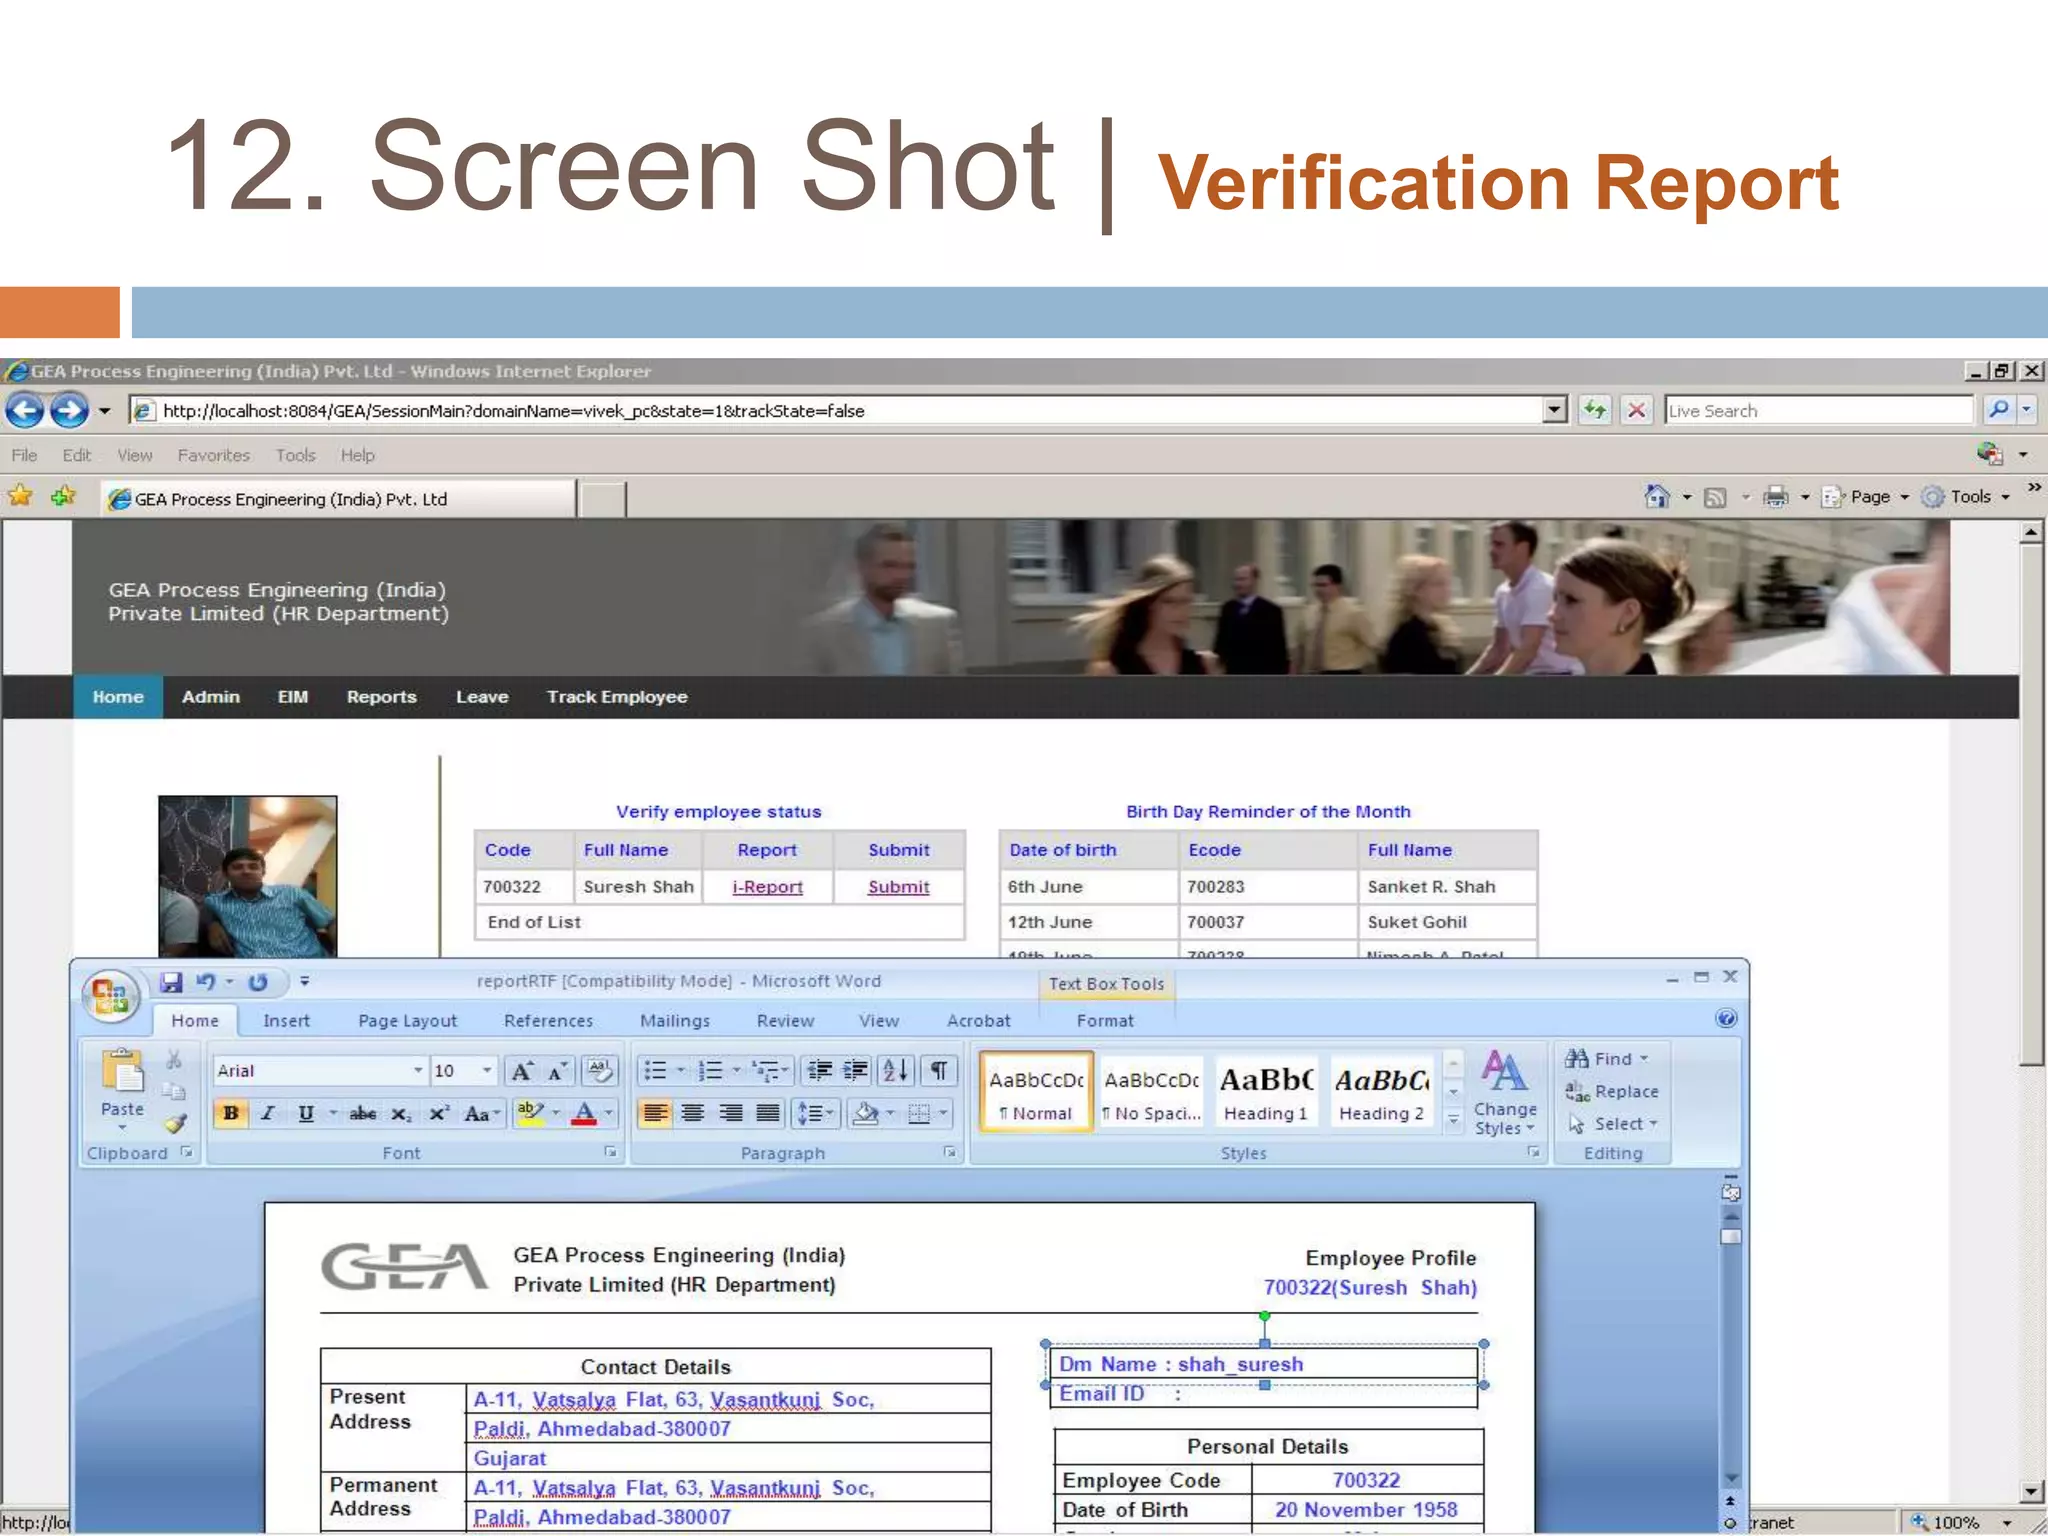
Task: Click the IE RSS feeds icon
Action: click(x=1716, y=497)
